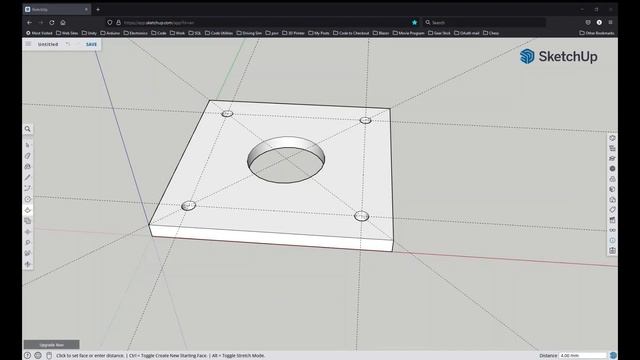
Task: Open the Styles panel
Action: click(x=612, y=189)
